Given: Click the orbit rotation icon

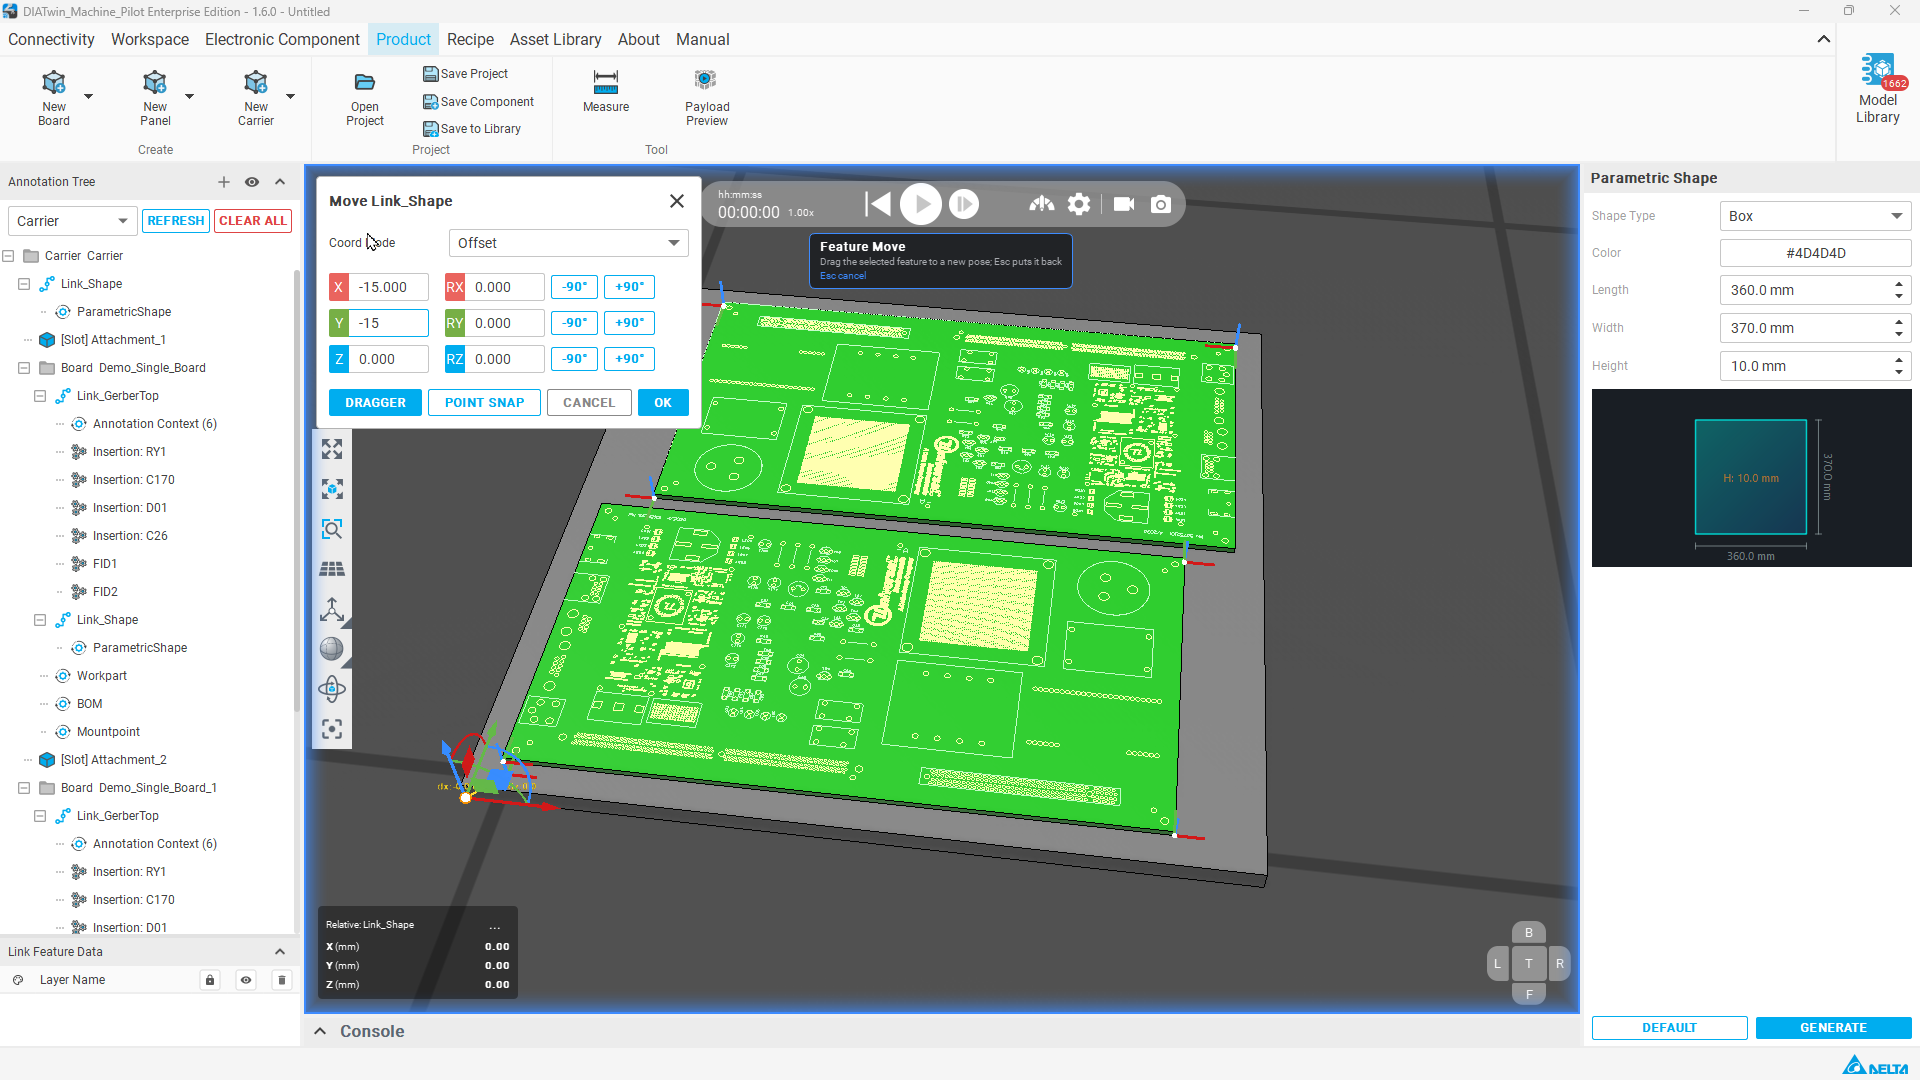Looking at the screenshot, I should click(332, 689).
